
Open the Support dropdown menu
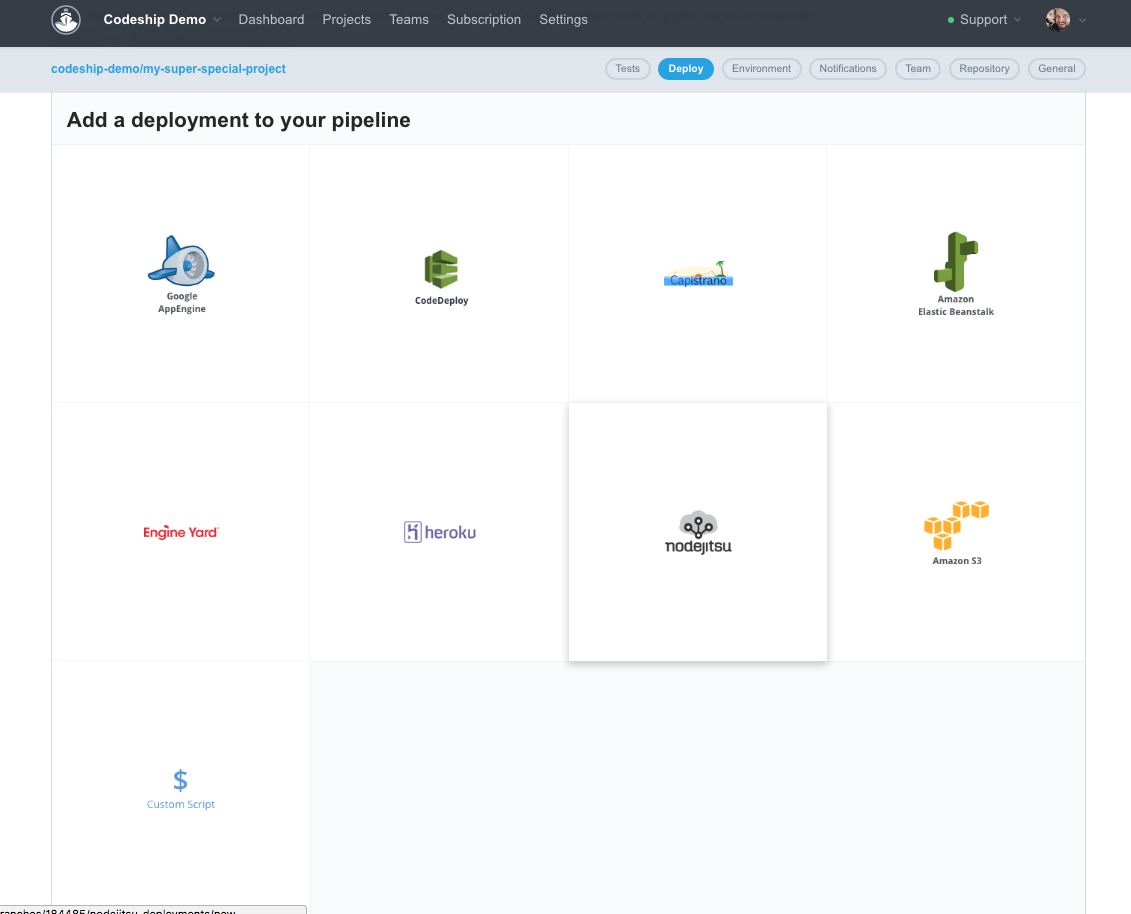985,19
